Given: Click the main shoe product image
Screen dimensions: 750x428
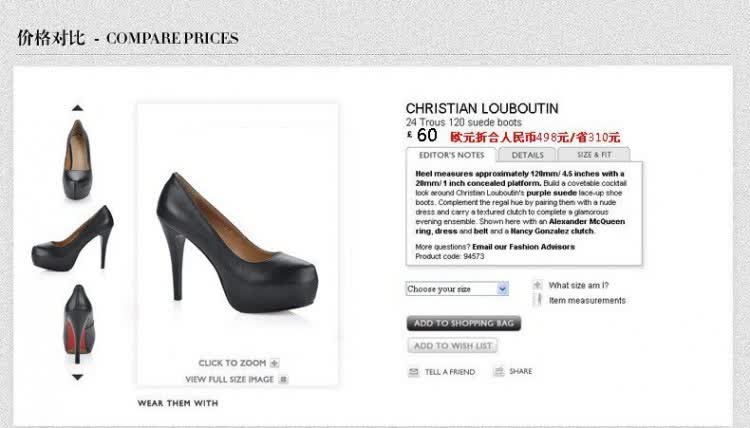Looking at the screenshot, I should tap(237, 243).
